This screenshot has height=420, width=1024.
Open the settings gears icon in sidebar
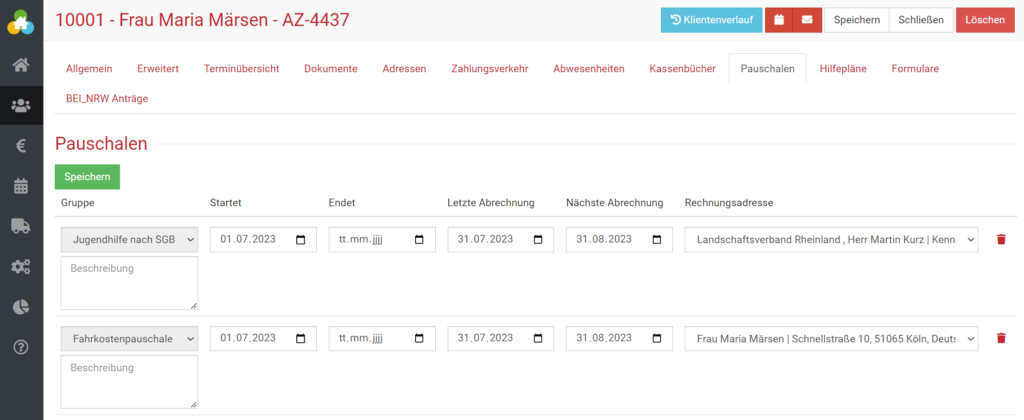tap(21, 267)
